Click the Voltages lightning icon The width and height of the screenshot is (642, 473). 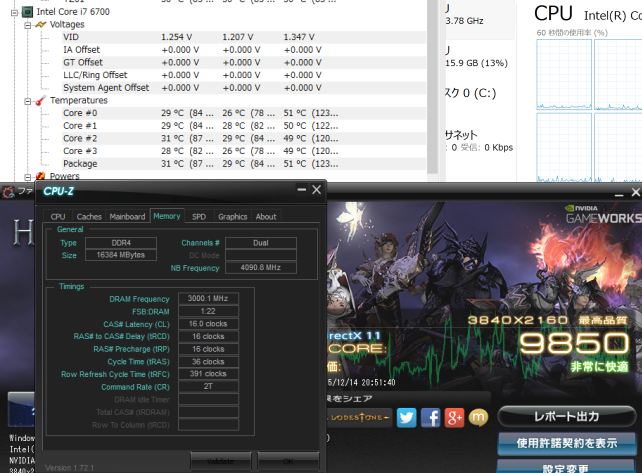pos(41,25)
